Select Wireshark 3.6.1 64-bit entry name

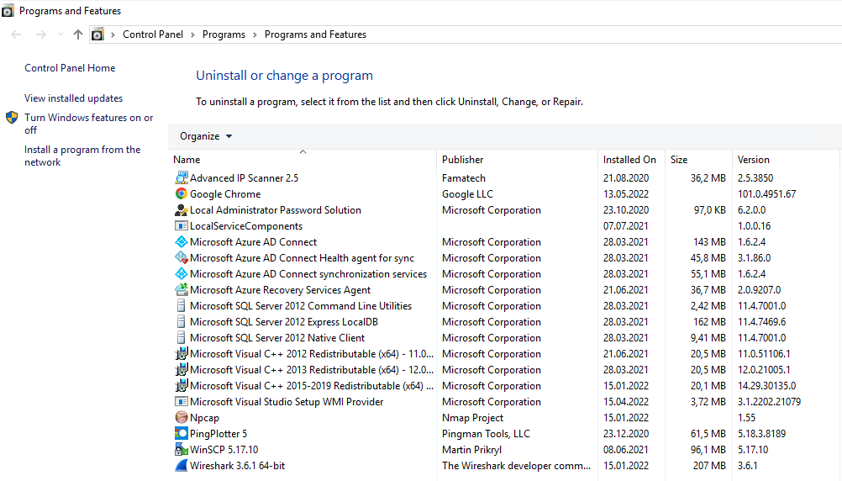click(237, 465)
